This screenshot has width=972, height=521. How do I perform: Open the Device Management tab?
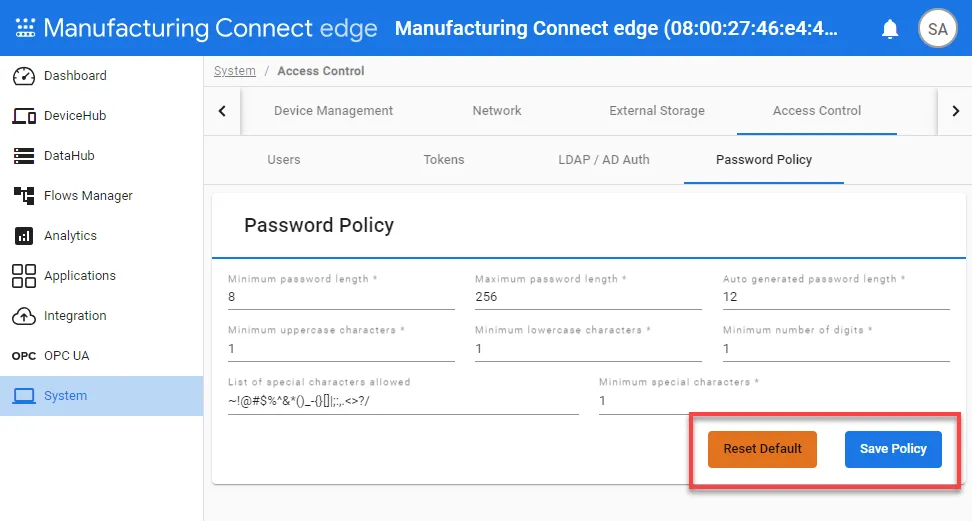pyautogui.click(x=334, y=110)
